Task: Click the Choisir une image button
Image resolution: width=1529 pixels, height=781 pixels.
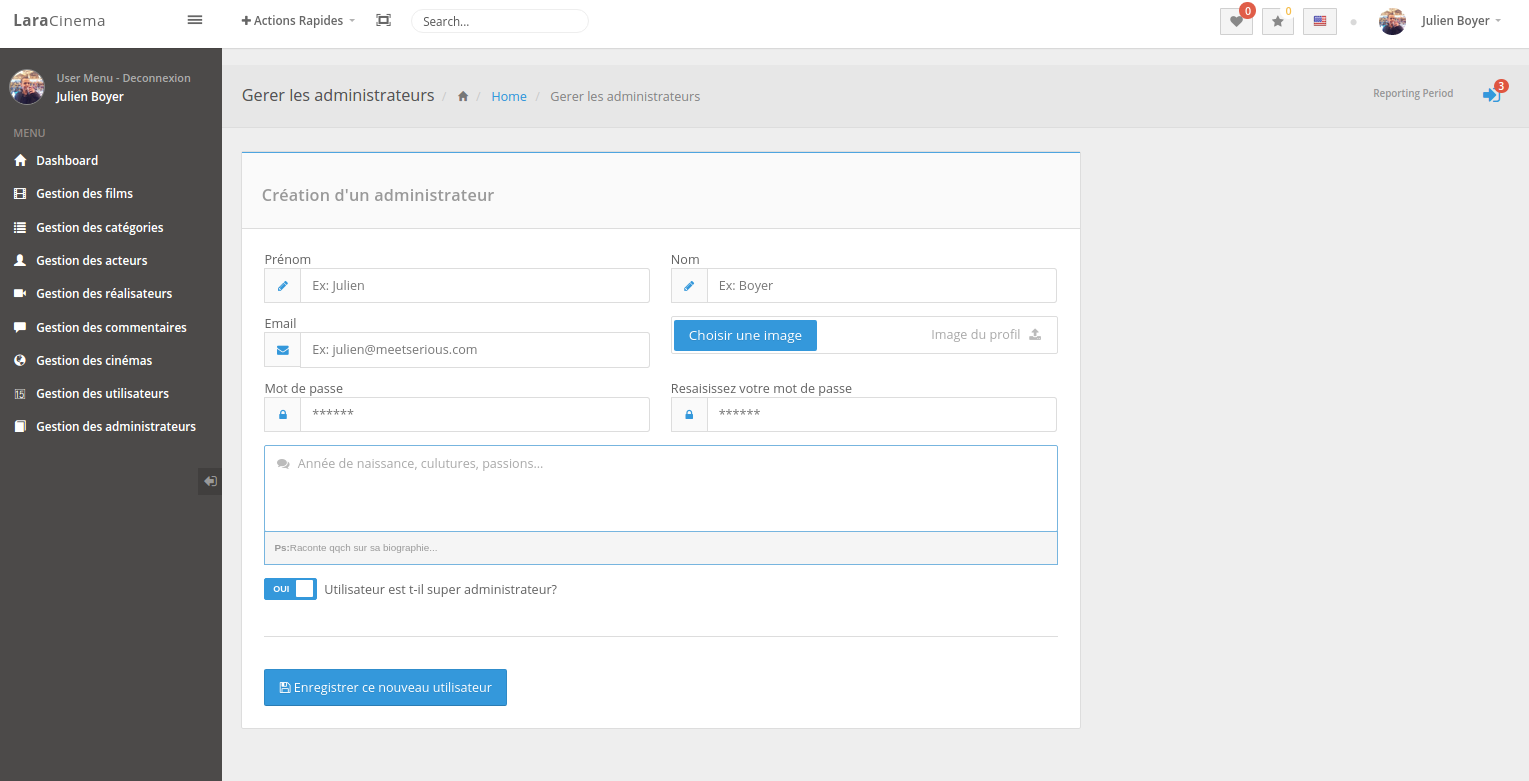Action: 745,335
